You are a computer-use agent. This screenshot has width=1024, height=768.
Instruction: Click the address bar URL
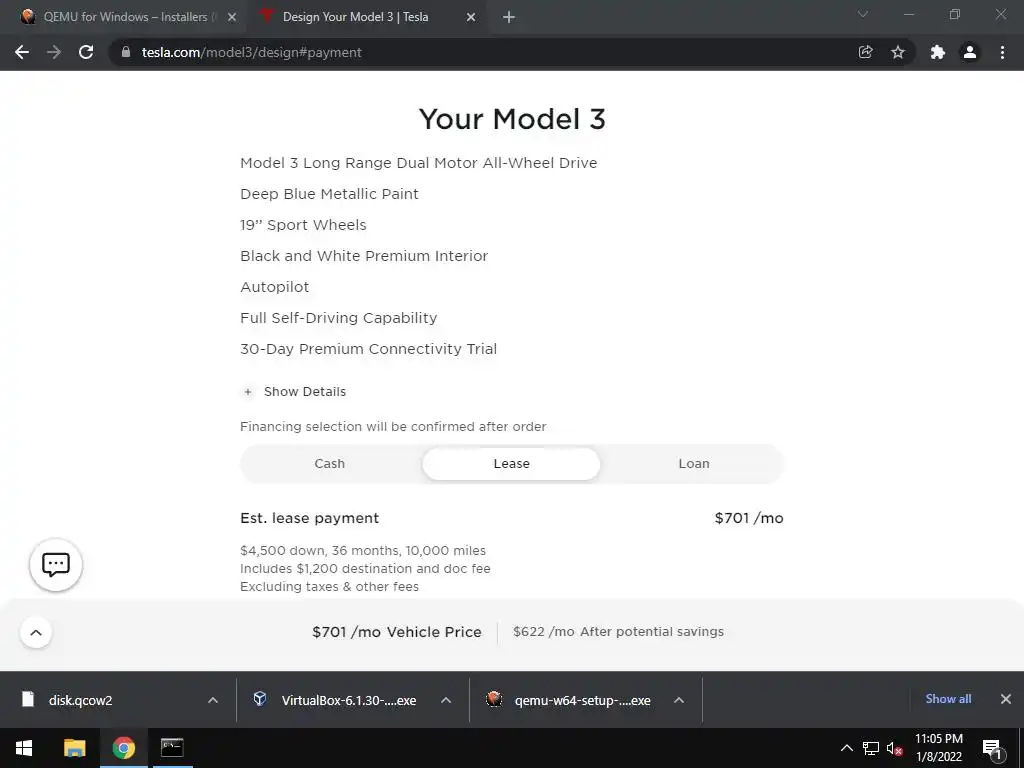[251, 52]
